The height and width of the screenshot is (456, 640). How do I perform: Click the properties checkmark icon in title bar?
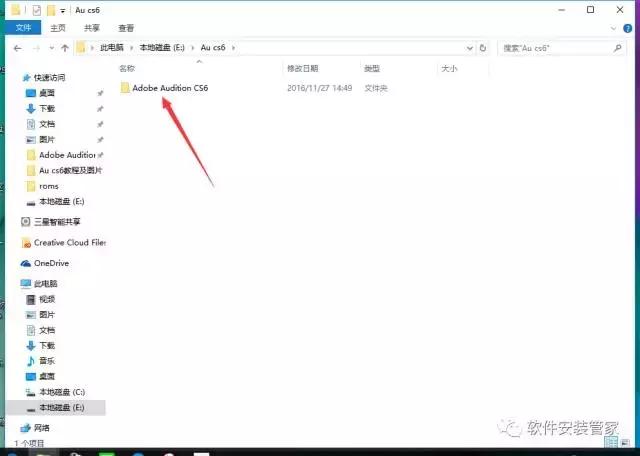(37, 10)
